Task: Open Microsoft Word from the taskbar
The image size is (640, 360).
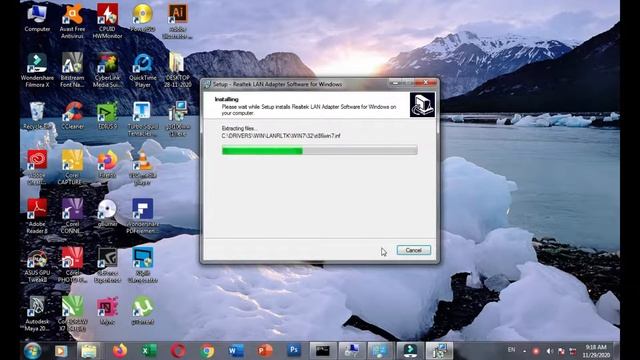Action: 236,351
